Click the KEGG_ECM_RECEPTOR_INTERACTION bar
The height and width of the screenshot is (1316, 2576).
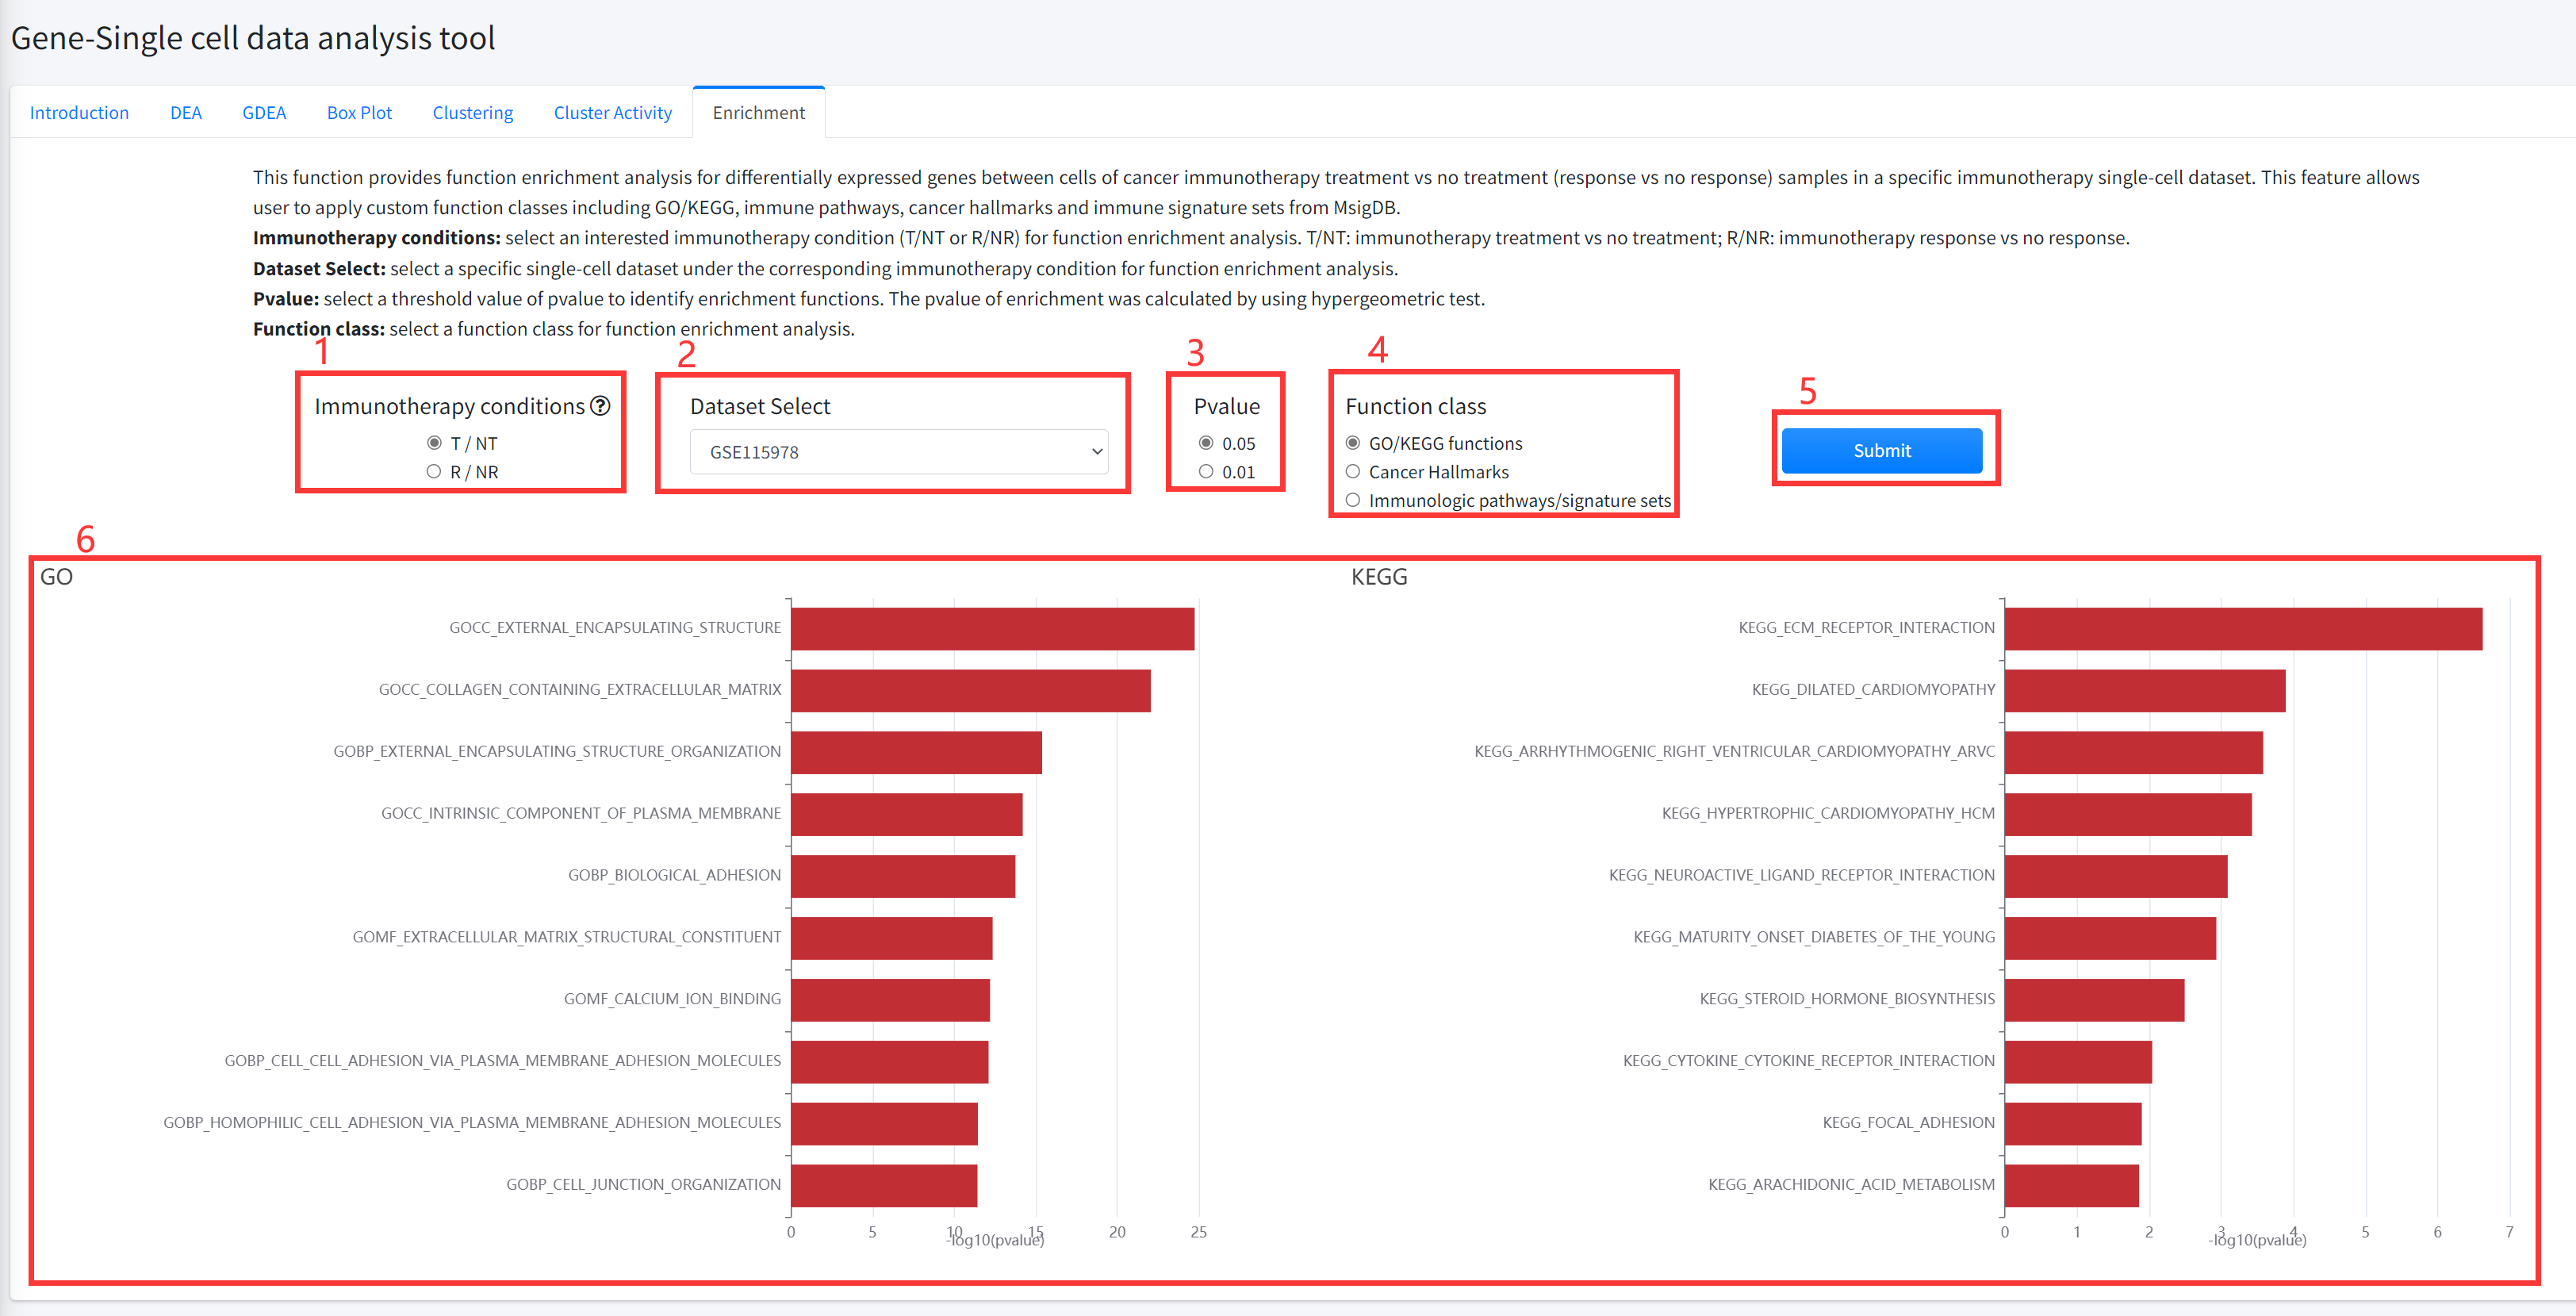click(x=2242, y=629)
